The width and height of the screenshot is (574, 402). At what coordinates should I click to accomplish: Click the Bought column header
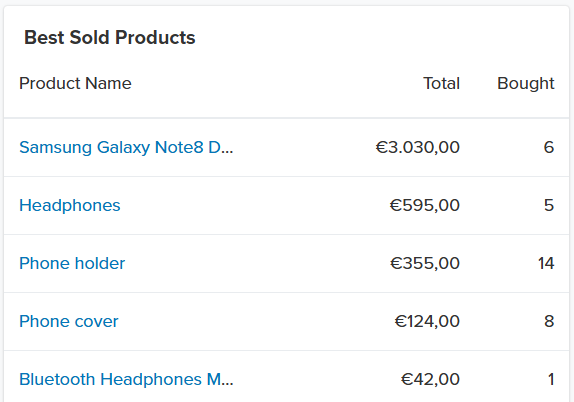(x=526, y=84)
